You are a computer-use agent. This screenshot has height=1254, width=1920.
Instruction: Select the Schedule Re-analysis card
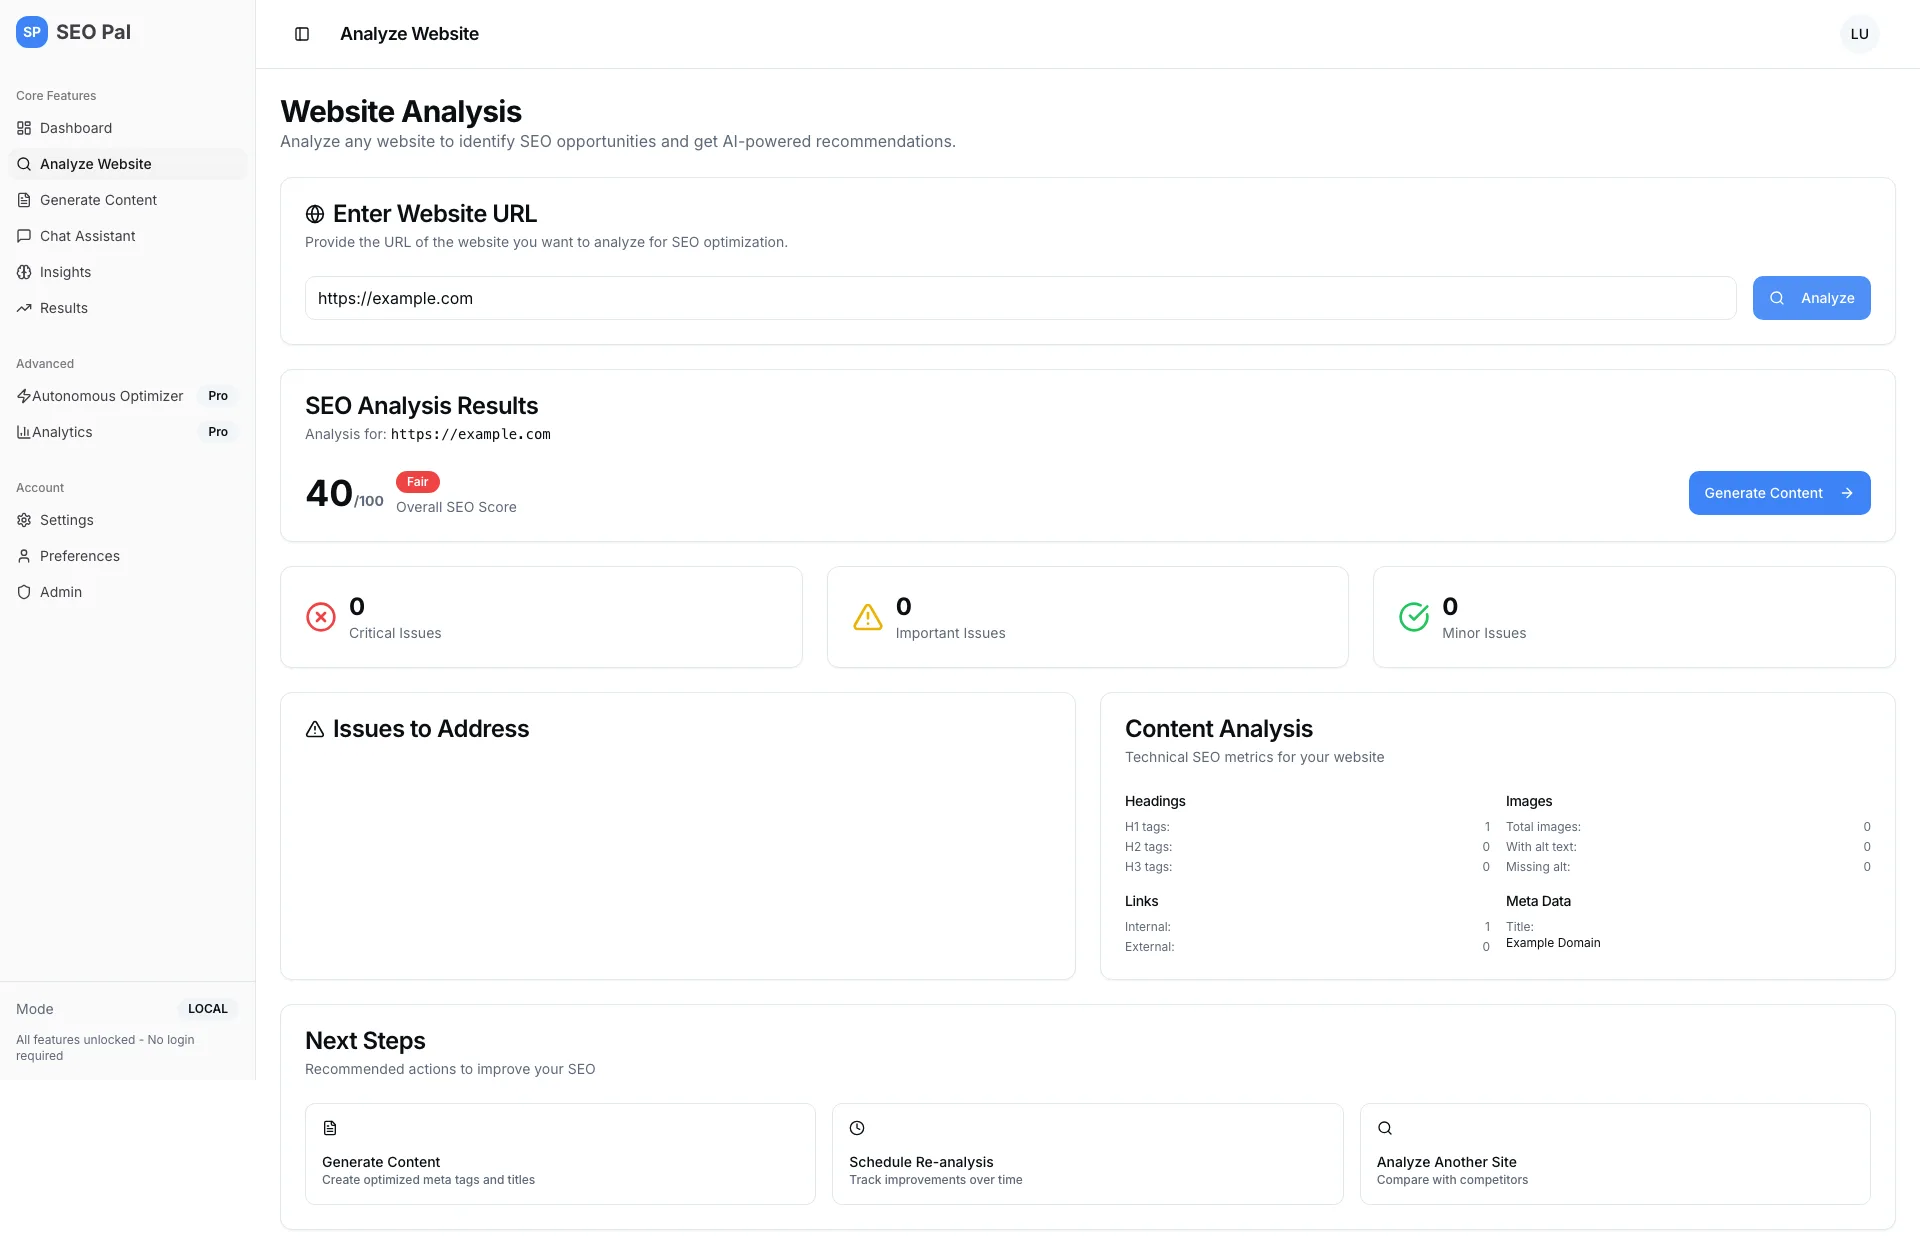click(1087, 1154)
